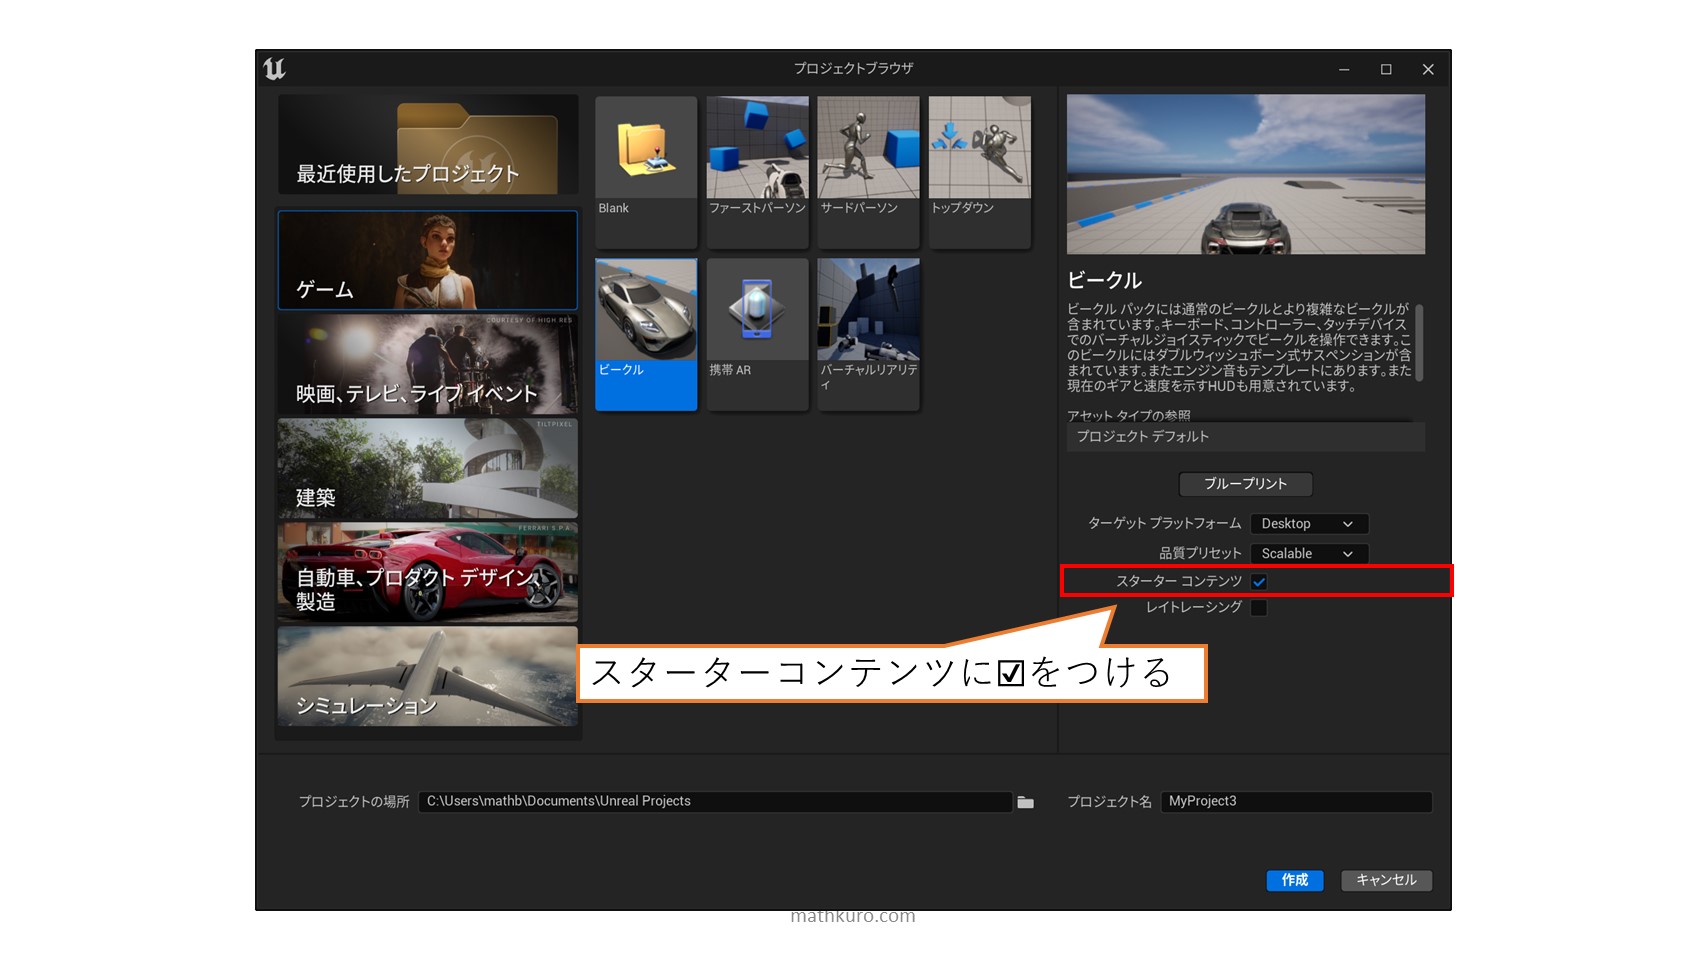The image size is (1707, 960).
Task: Click the 作成 button
Action: pyautogui.click(x=1295, y=880)
